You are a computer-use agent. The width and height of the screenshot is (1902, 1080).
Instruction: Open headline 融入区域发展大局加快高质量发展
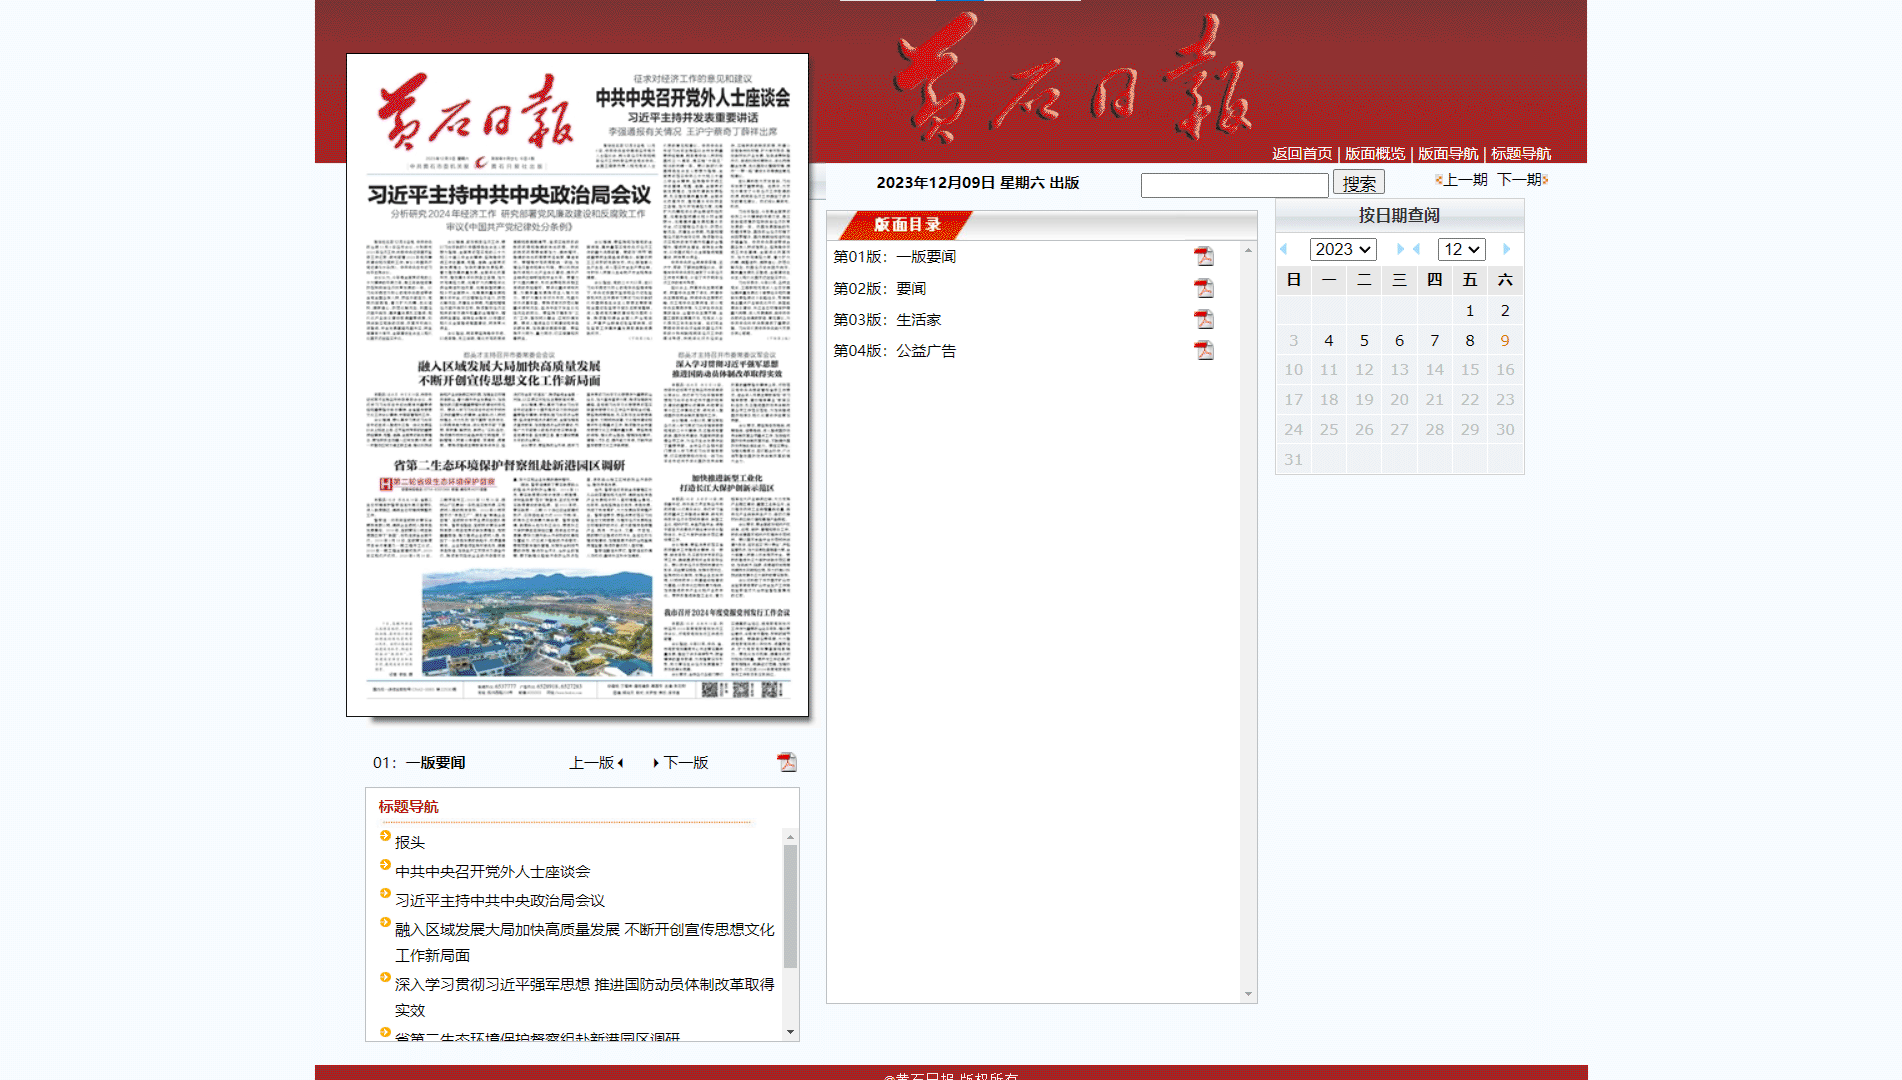point(585,942)
